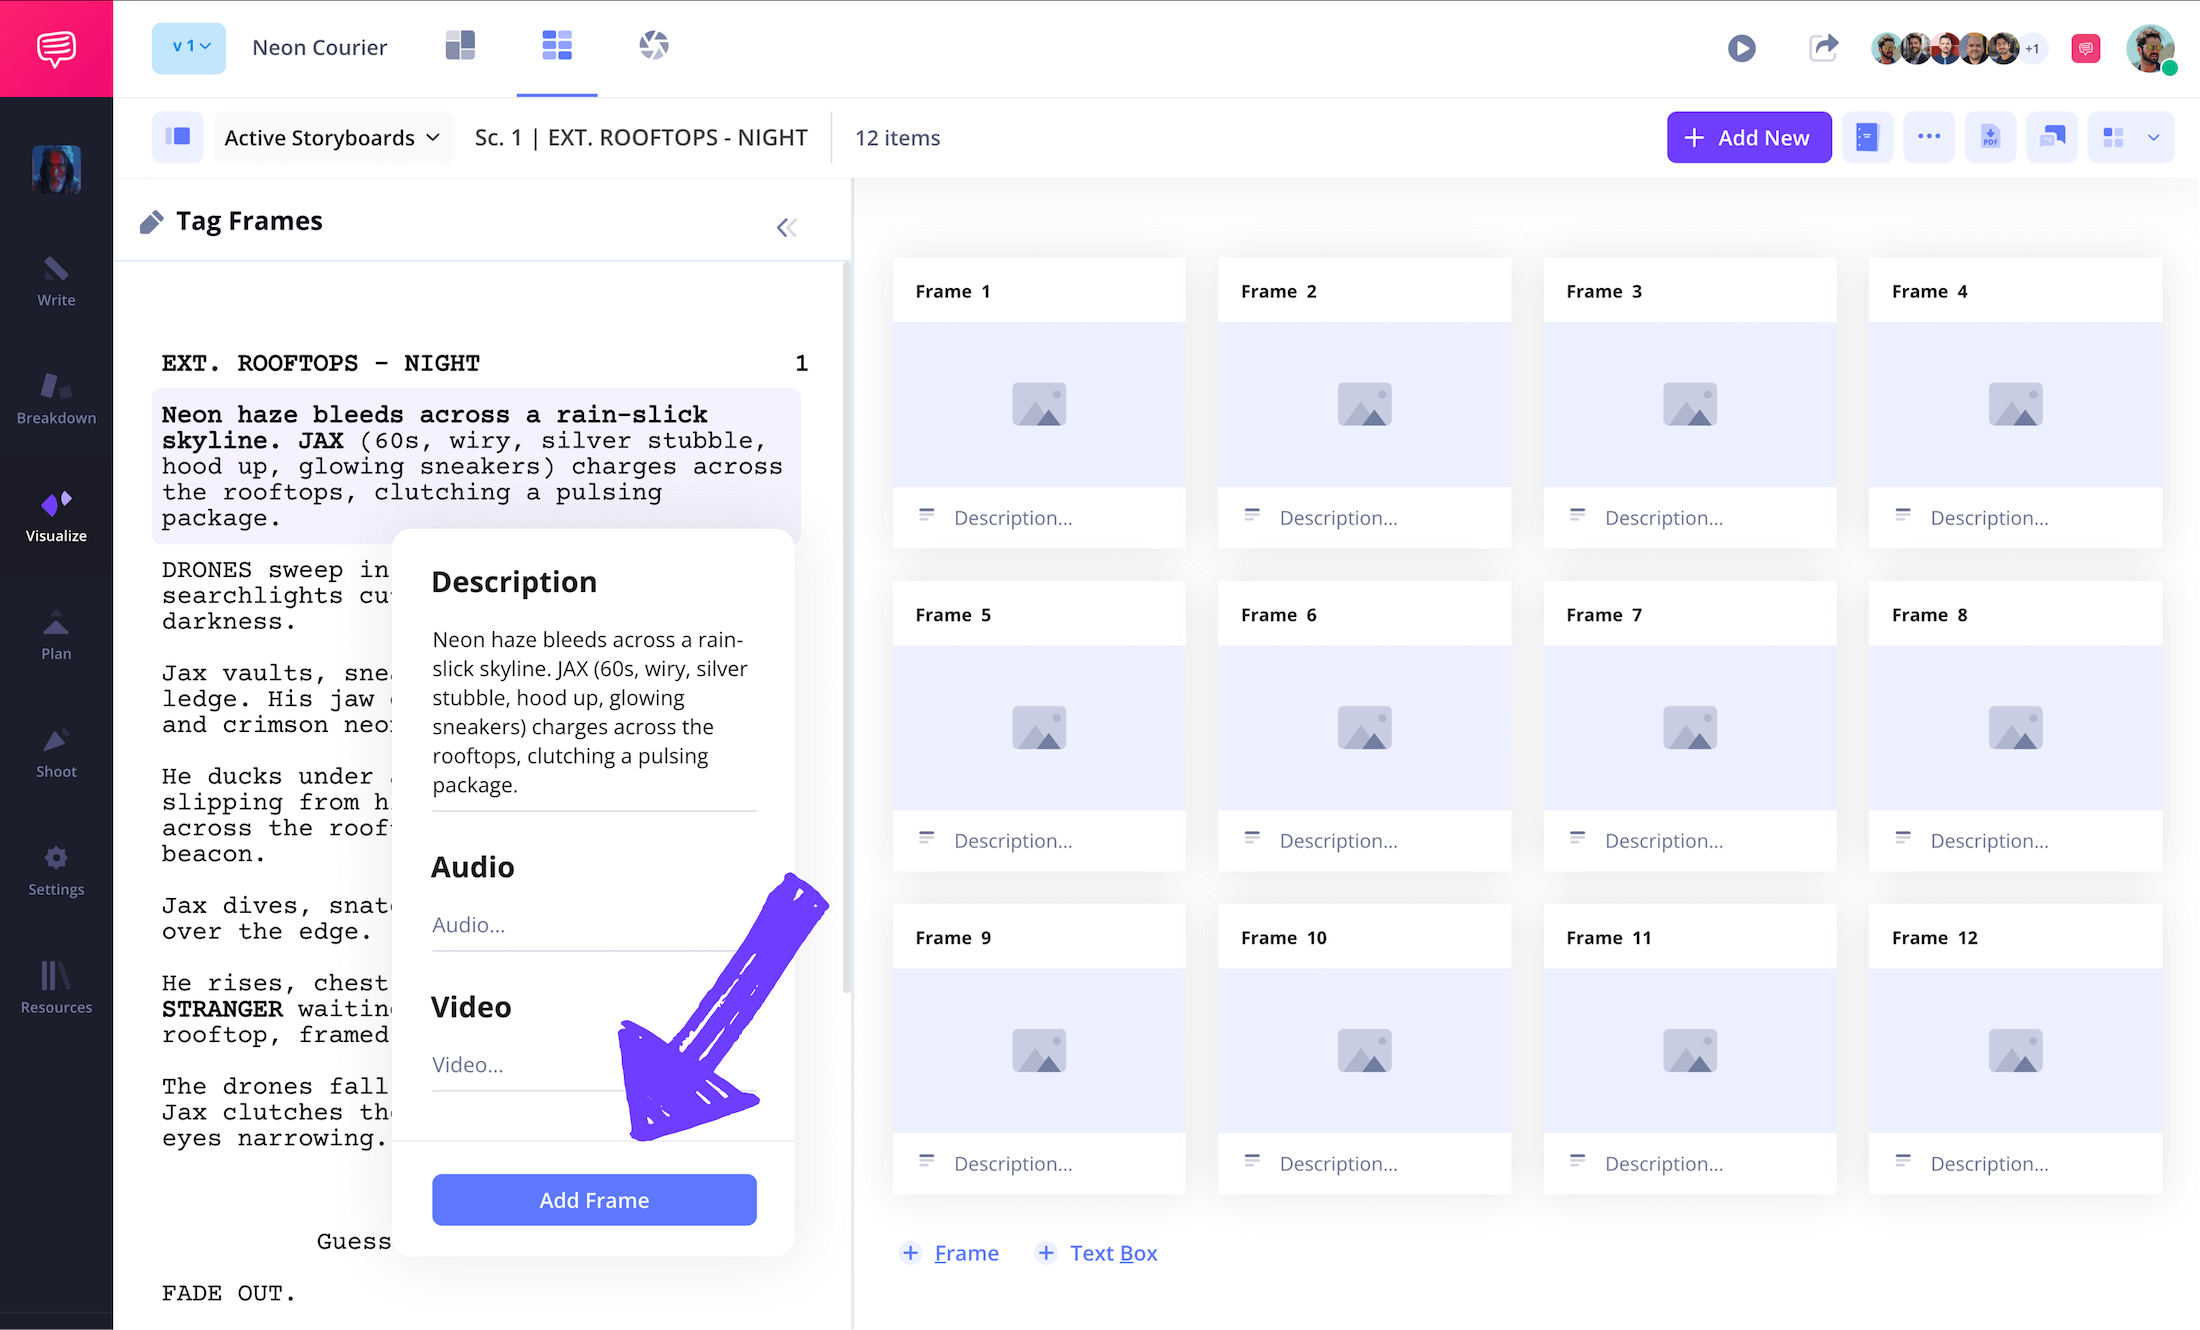The image size is (2200, 1330).
Task: Toggle the sidebar panel button
Action: 178,138
